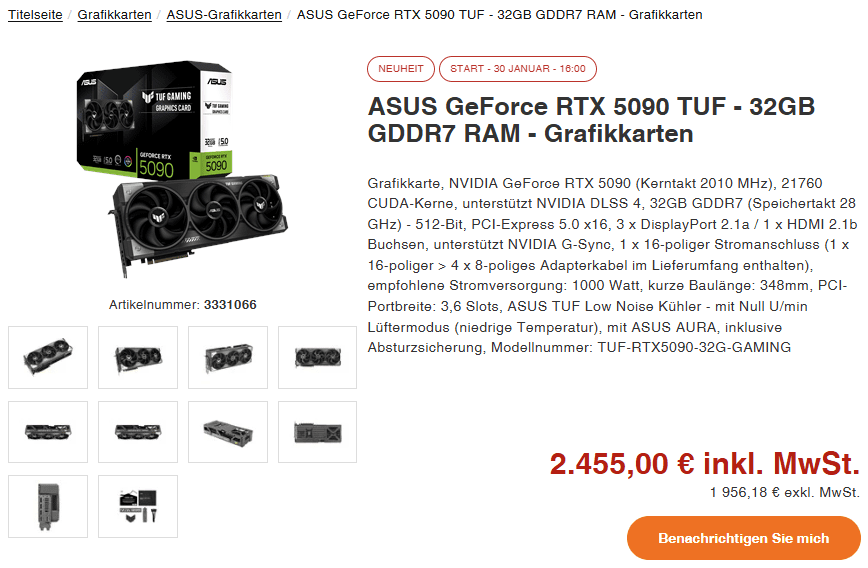Screen dimensions: 868x568
Task: Click the Artikelnummer 3331066 text
Action: [x=183, y=304]
